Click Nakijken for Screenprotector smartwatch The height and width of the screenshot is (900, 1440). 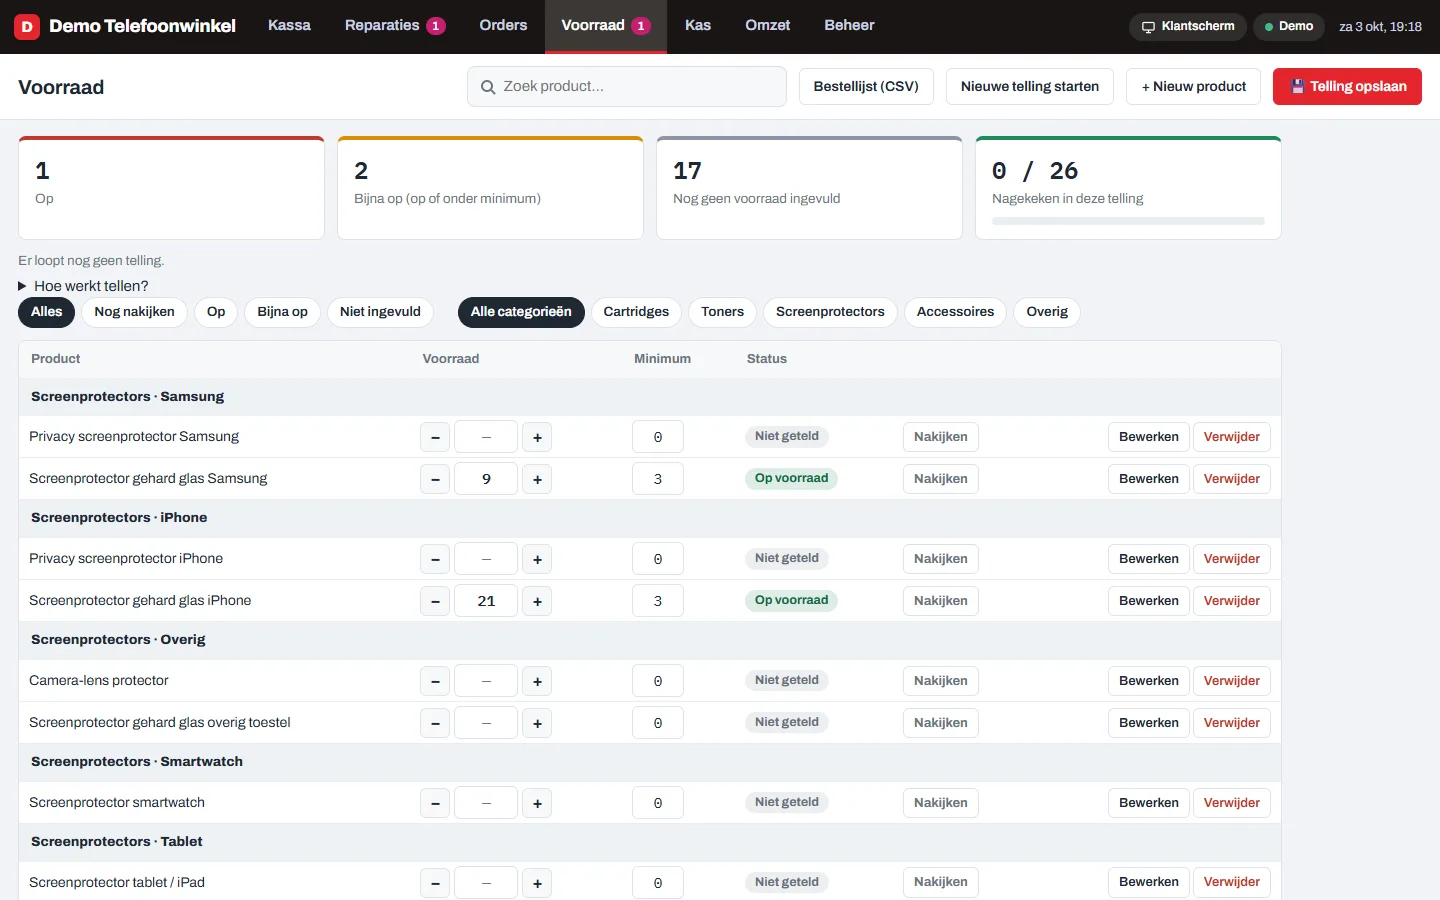coord(940,803)
